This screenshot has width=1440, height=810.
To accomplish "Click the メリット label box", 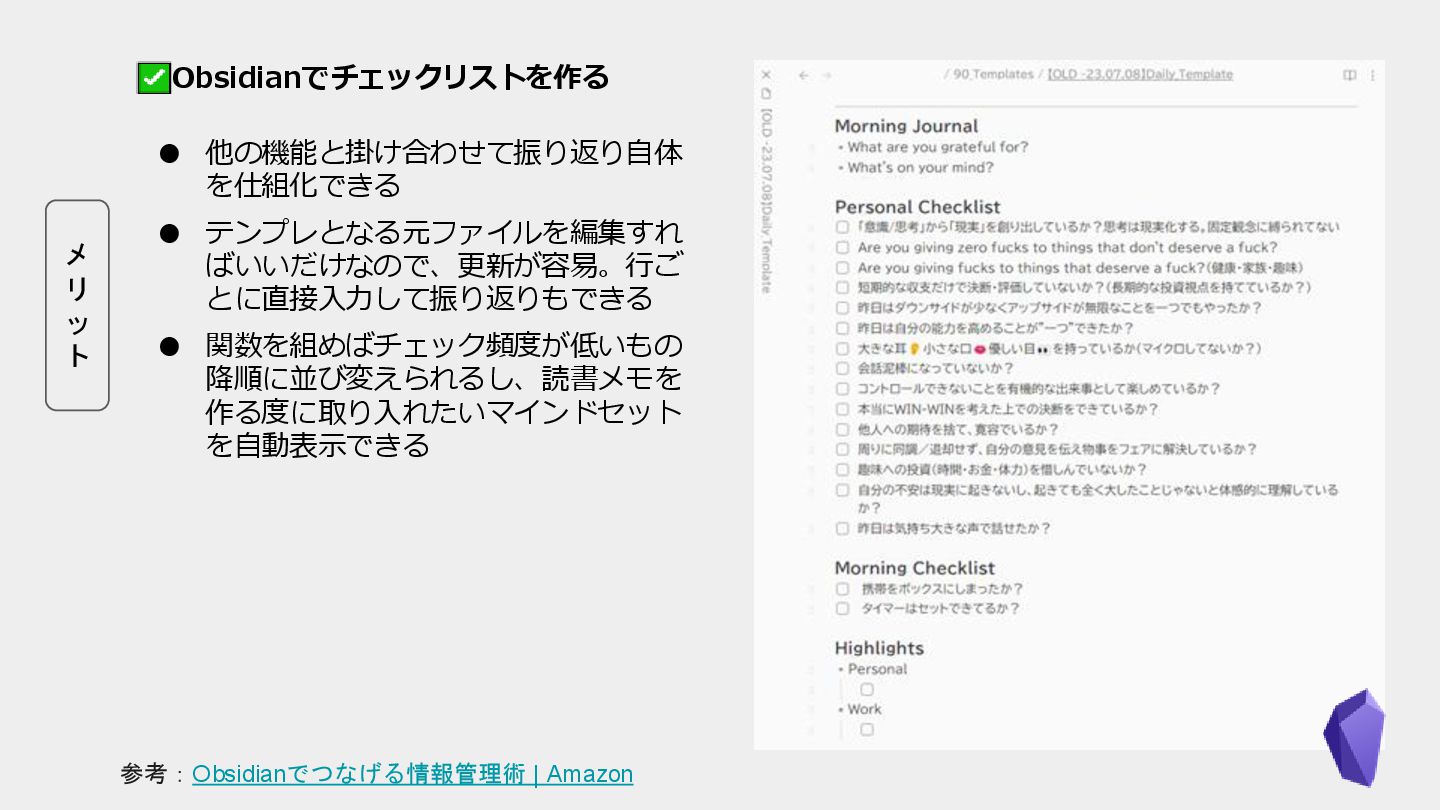I will tap(77, 305).
